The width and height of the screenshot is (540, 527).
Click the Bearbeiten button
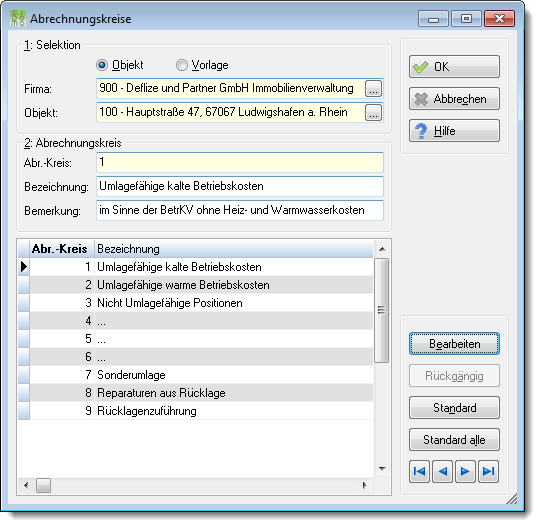coord(454,343)
